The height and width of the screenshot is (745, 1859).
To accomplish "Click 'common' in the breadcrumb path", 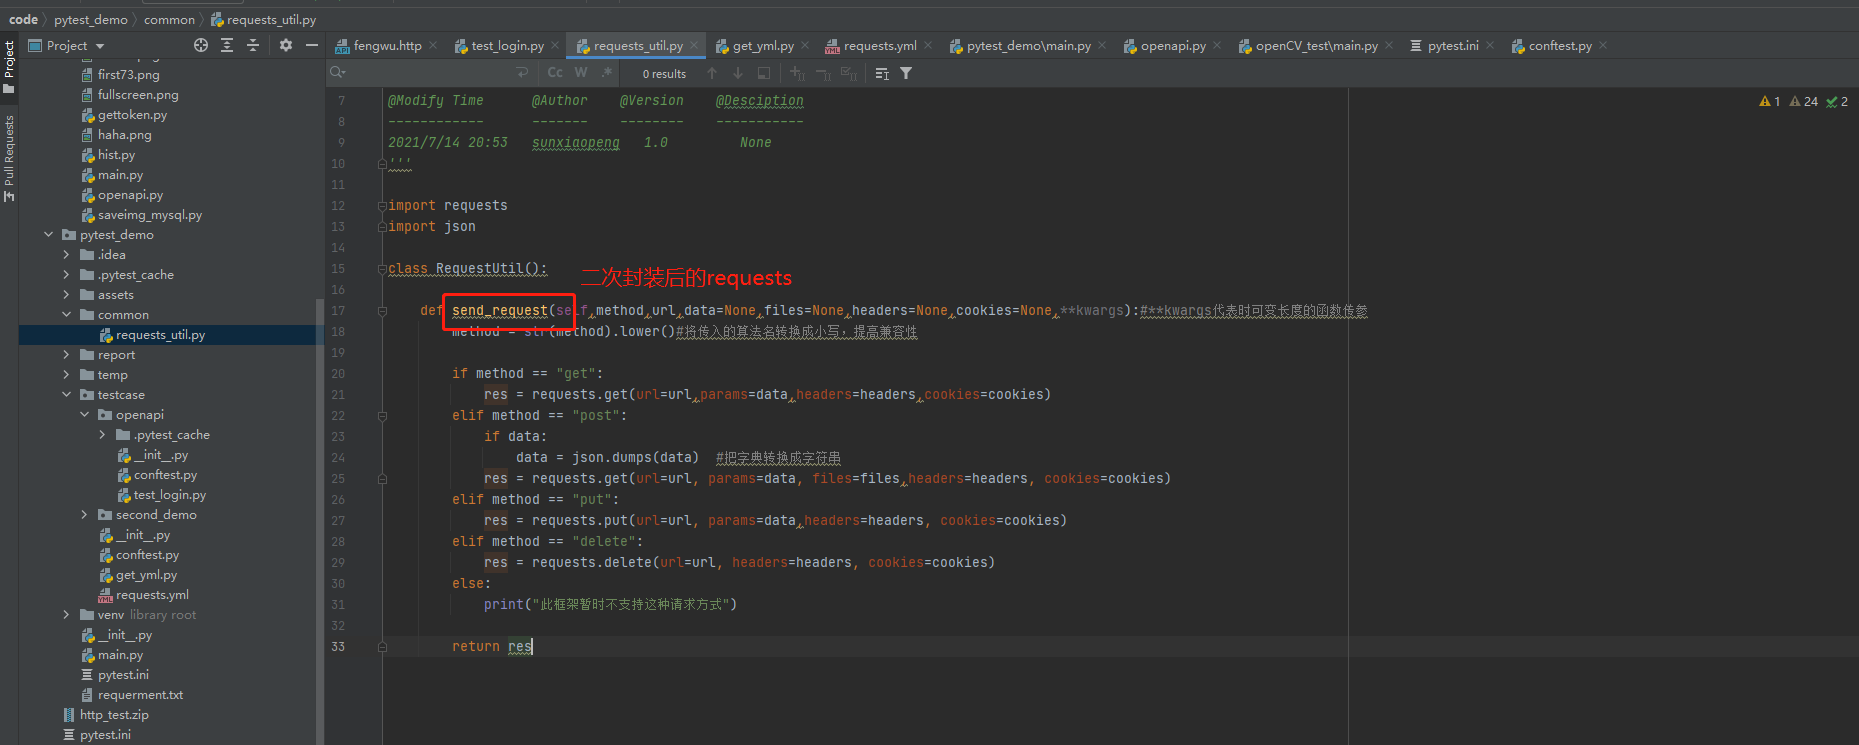I will click(169, 19).
